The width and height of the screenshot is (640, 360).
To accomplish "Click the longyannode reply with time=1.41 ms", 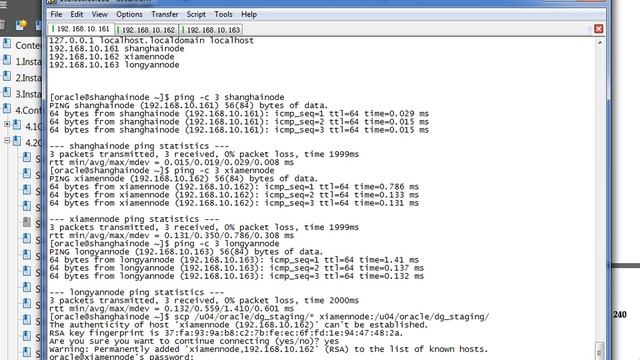I will [x=234, y=260].
